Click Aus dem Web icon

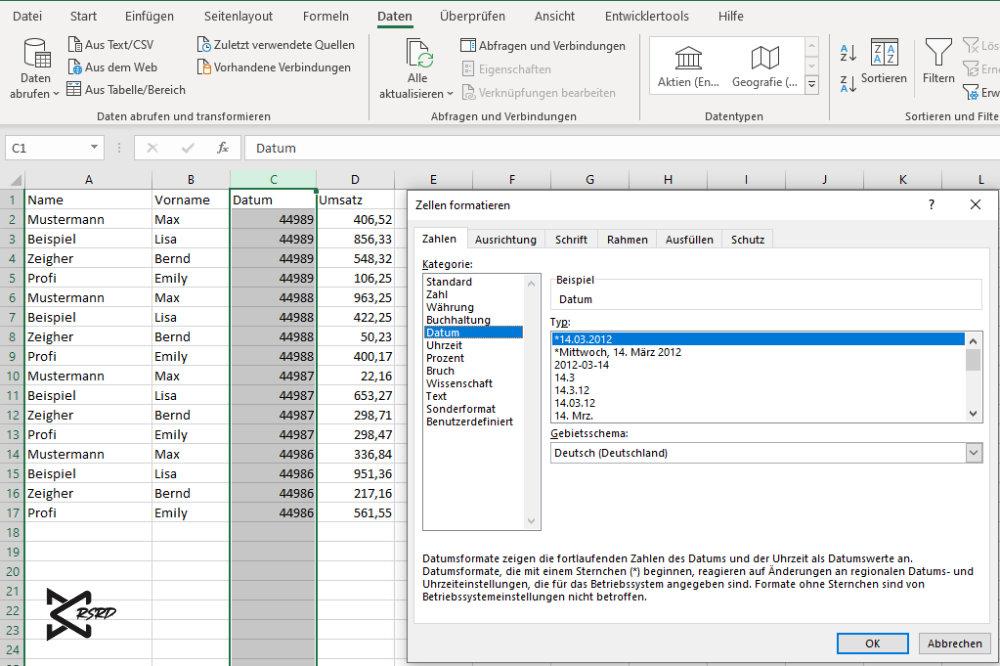point(75,67)
